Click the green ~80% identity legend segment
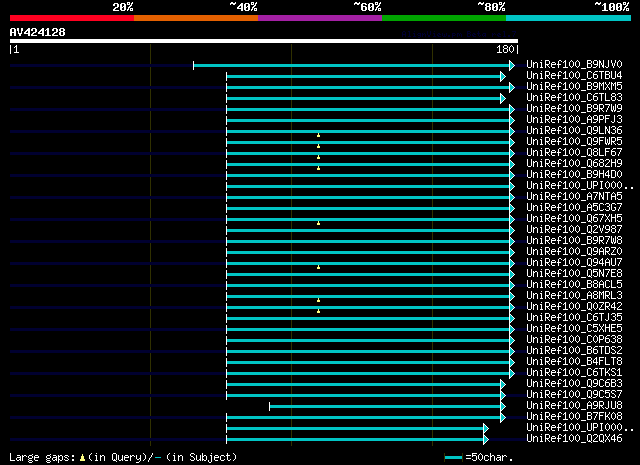 click(444, 18)
